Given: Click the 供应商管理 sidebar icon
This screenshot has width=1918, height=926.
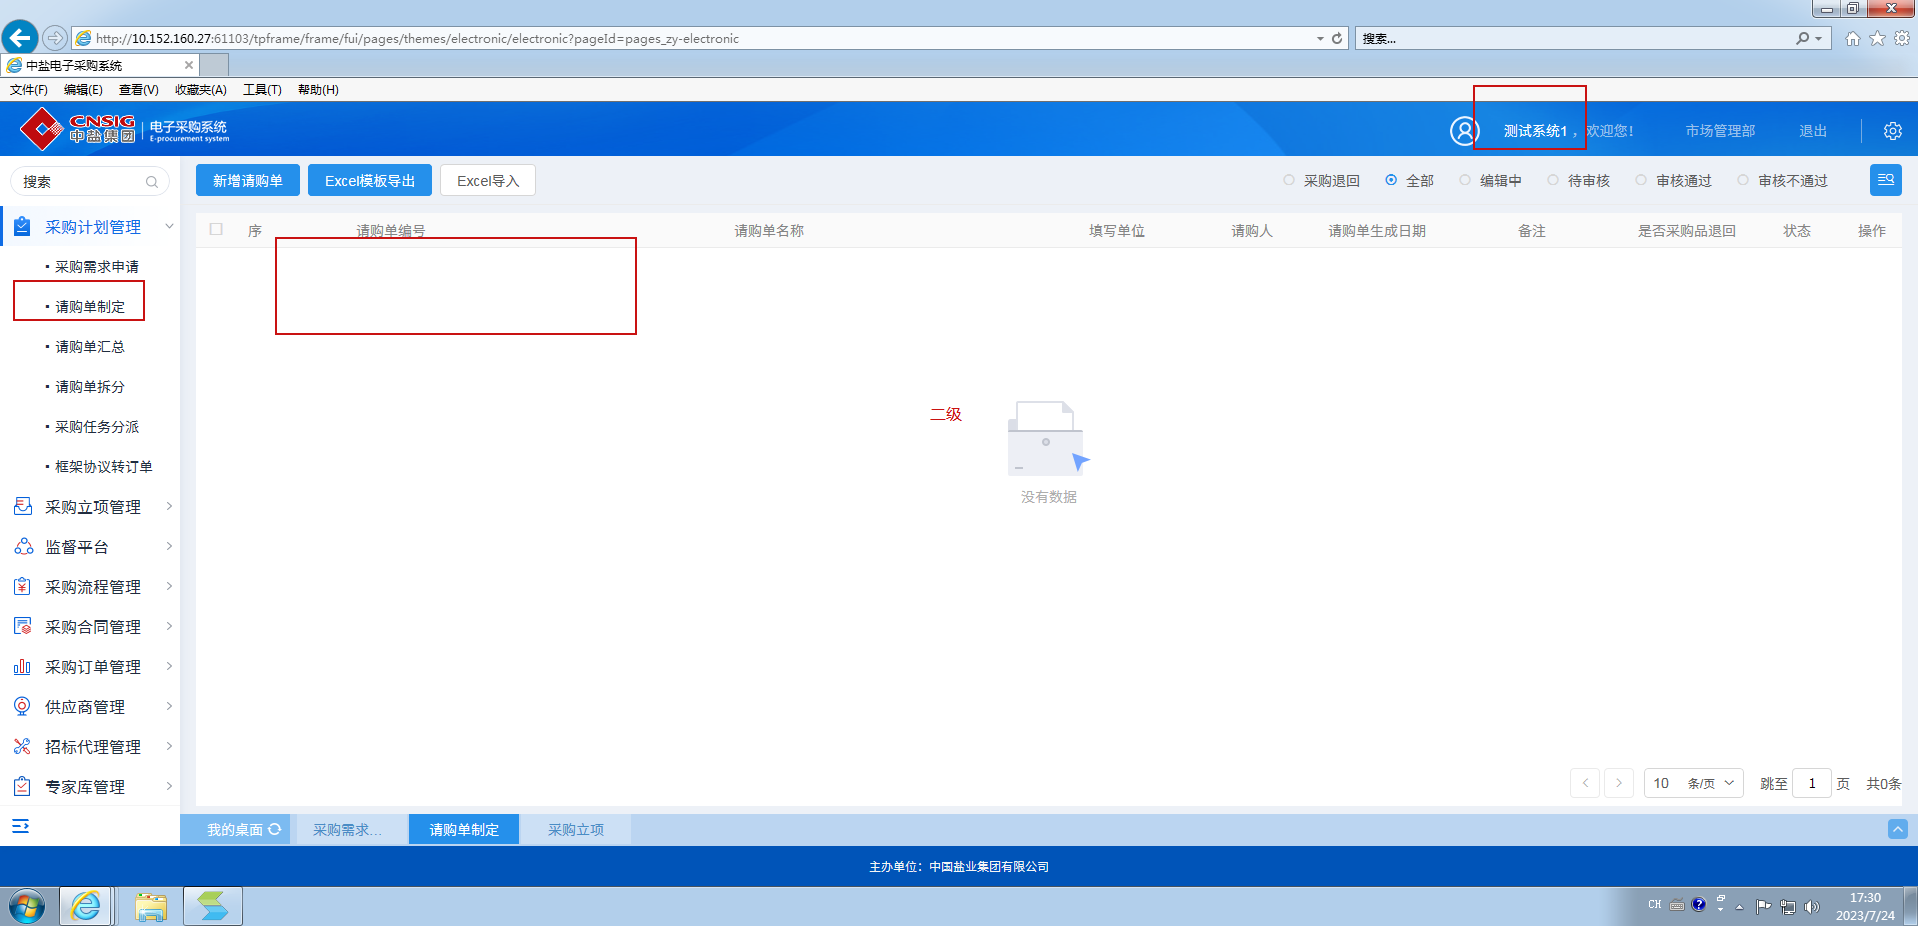Looking at the screenshot, I should pos(23,707).
